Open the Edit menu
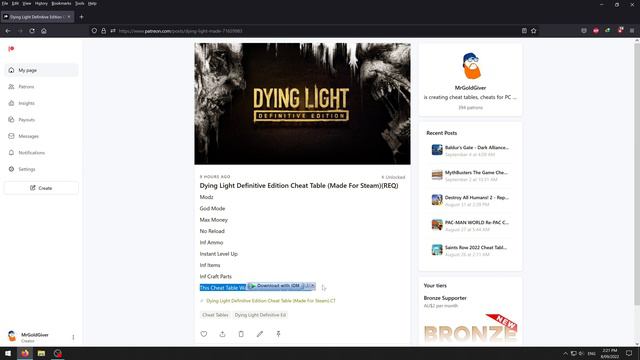The height and width of the screenshot is (360, 640). click(x=15, y=3)
